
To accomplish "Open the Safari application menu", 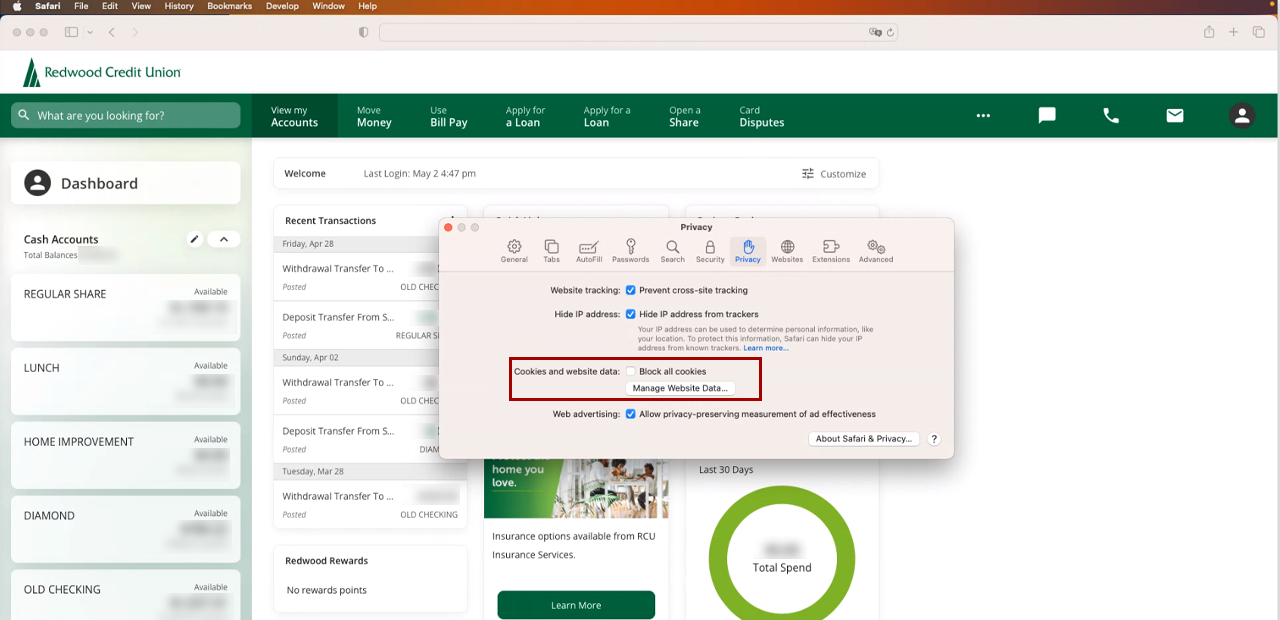I will coord(48,6).
